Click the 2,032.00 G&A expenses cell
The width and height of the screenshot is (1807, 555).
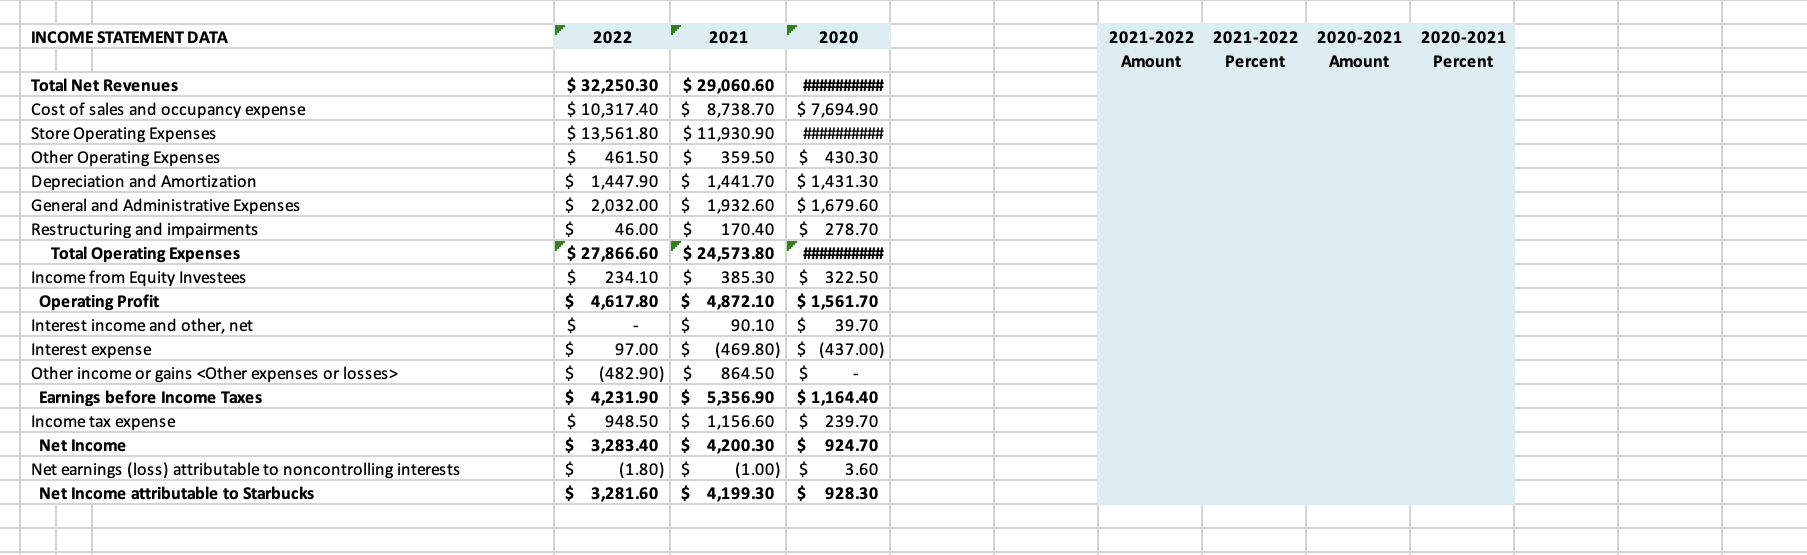point(612,205)
